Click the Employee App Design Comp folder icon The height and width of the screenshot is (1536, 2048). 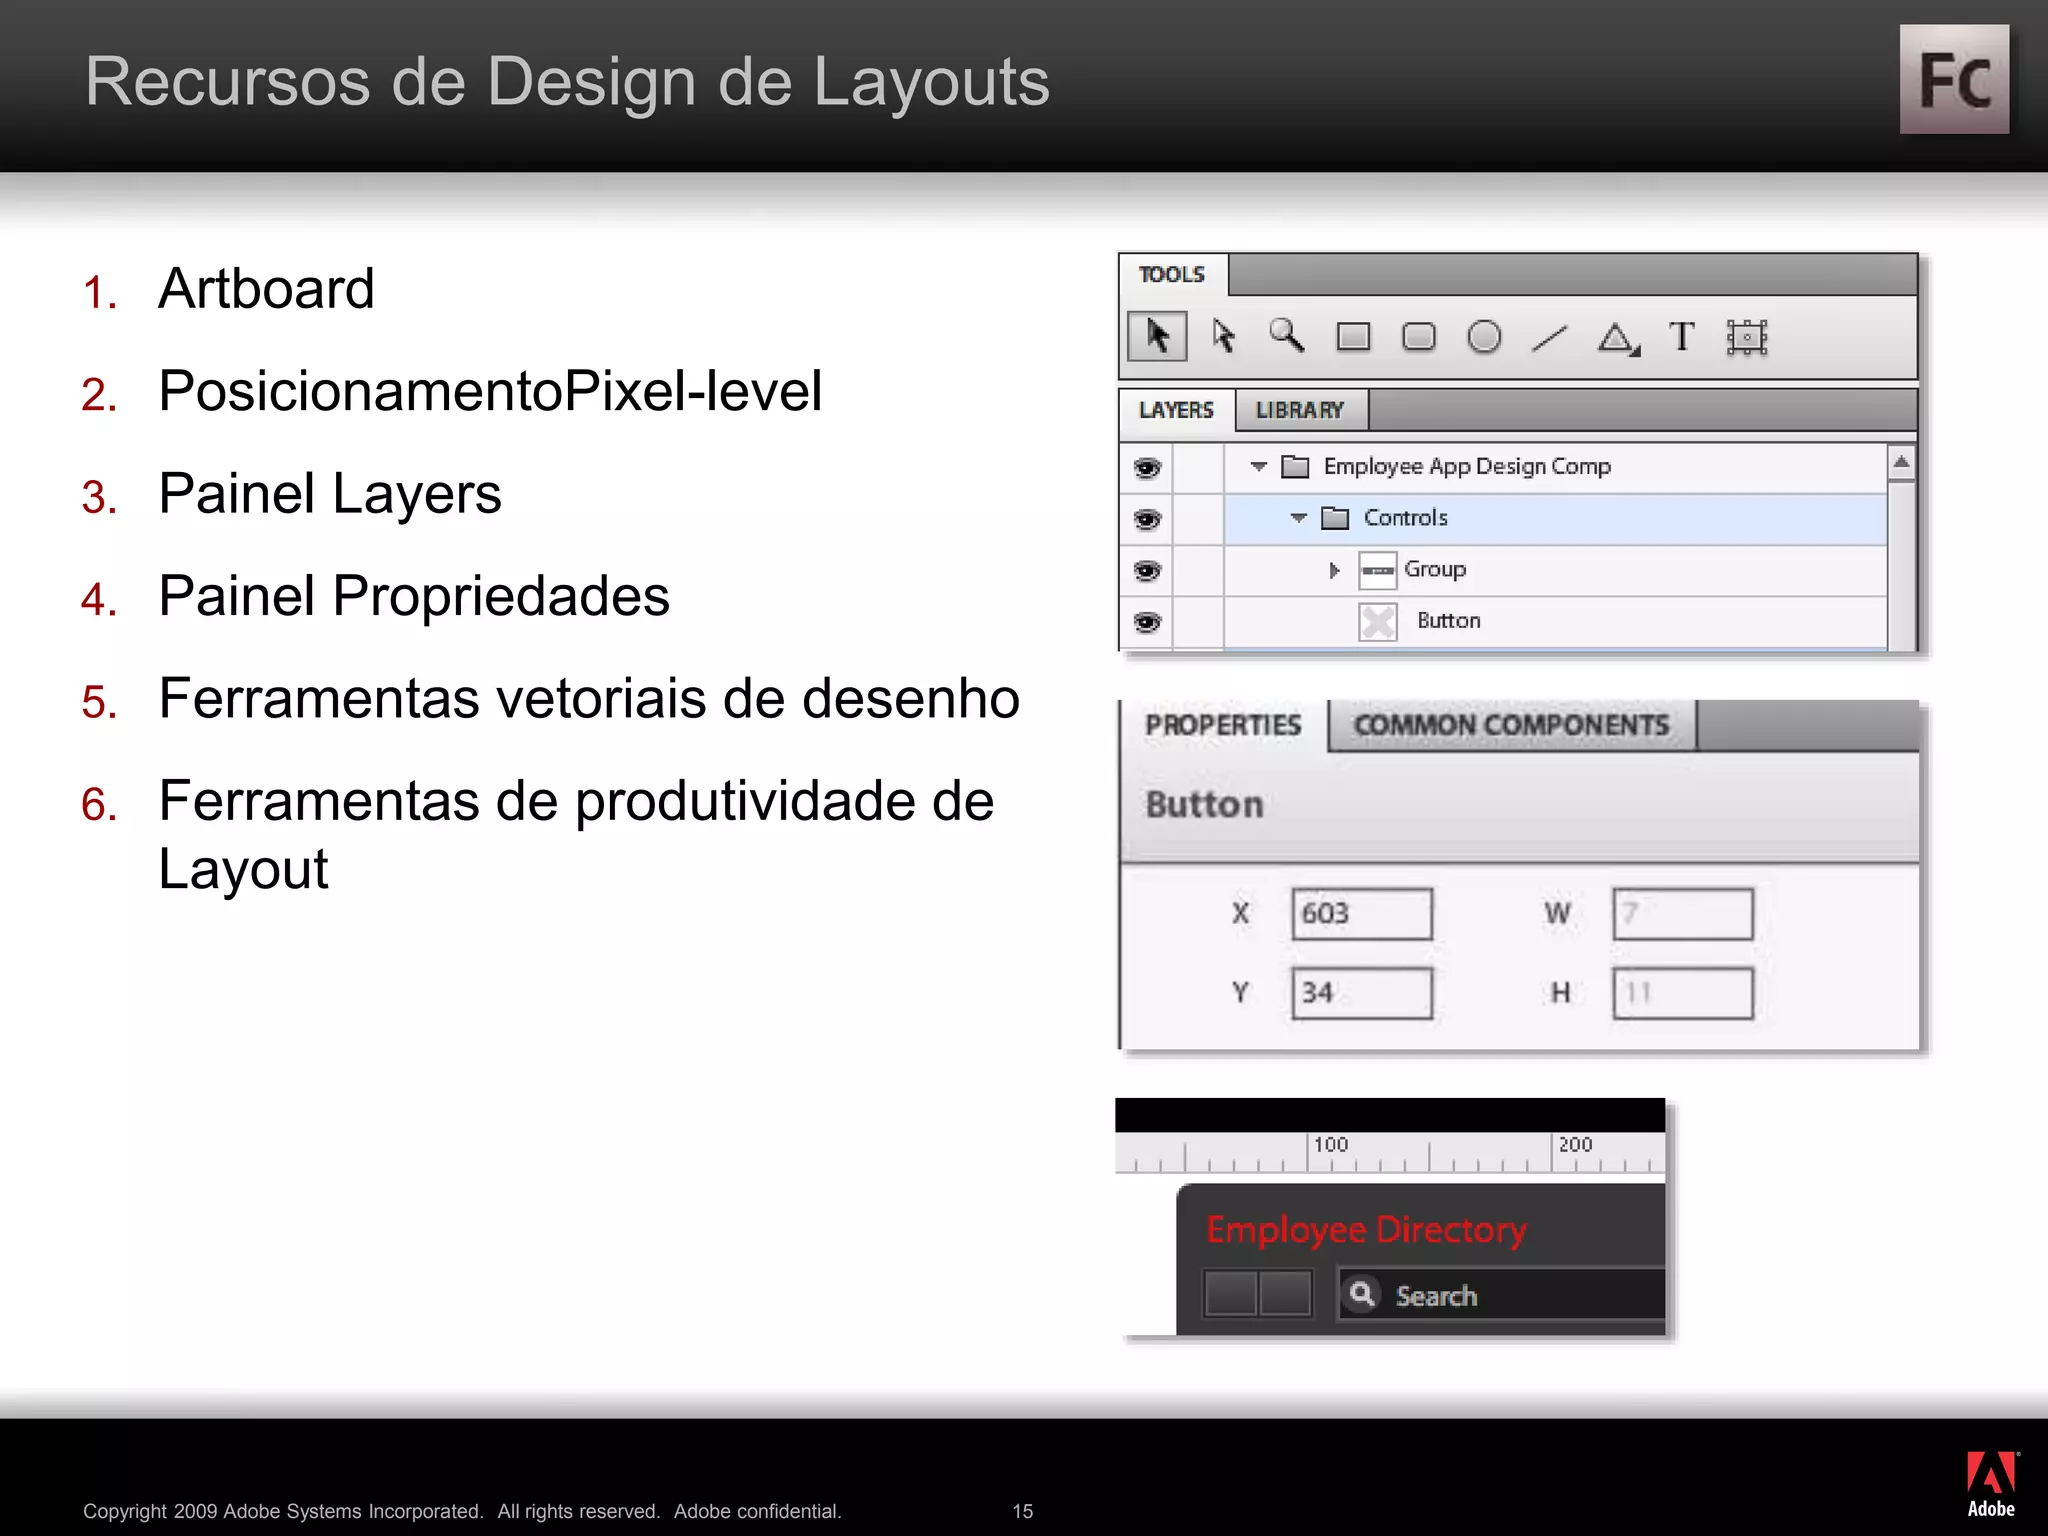(1296, 466)
